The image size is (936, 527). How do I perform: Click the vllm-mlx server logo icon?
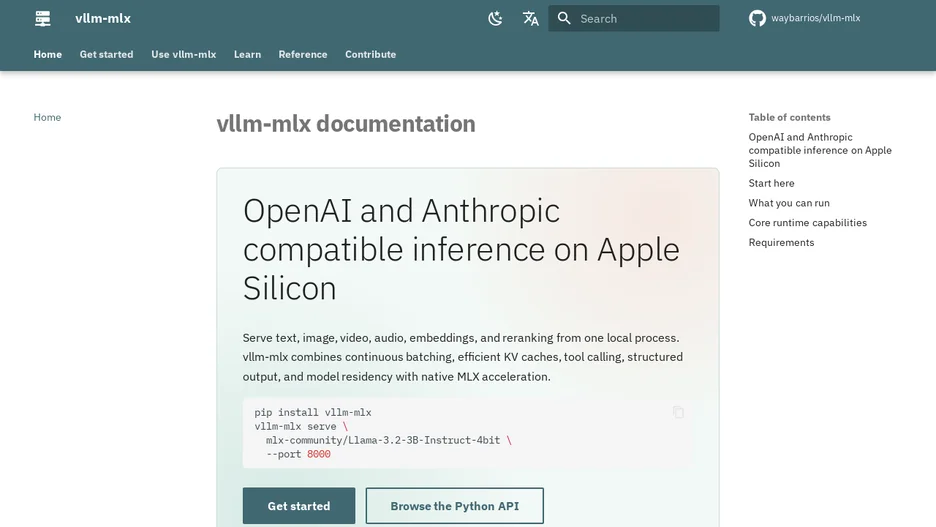42,19
